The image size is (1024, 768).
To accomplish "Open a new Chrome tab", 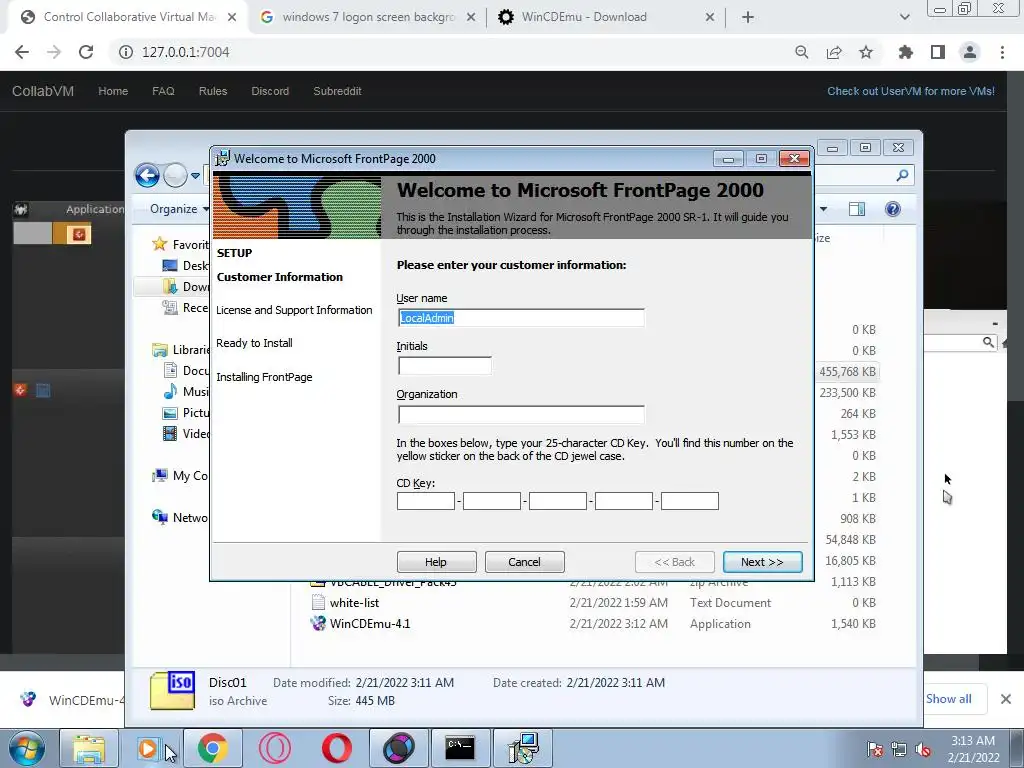I will (748, 17).
